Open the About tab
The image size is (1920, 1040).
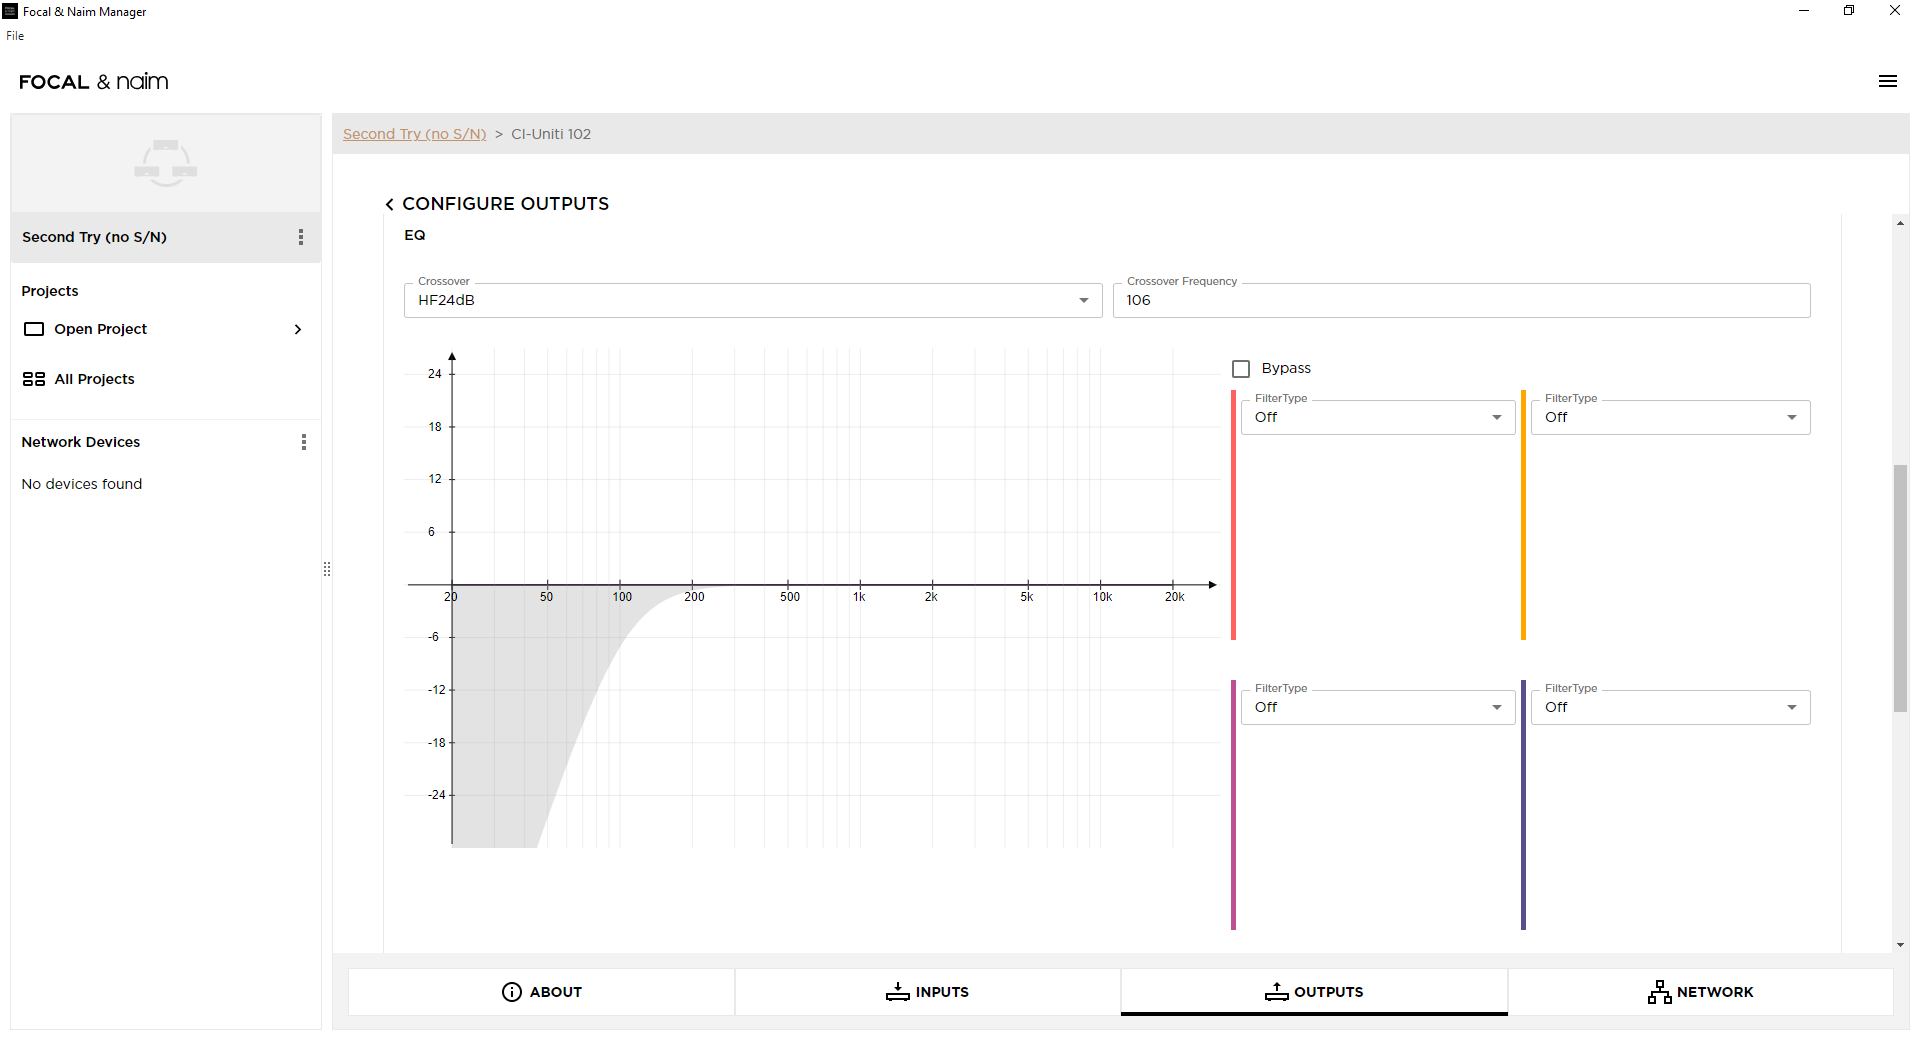(541, 992)
